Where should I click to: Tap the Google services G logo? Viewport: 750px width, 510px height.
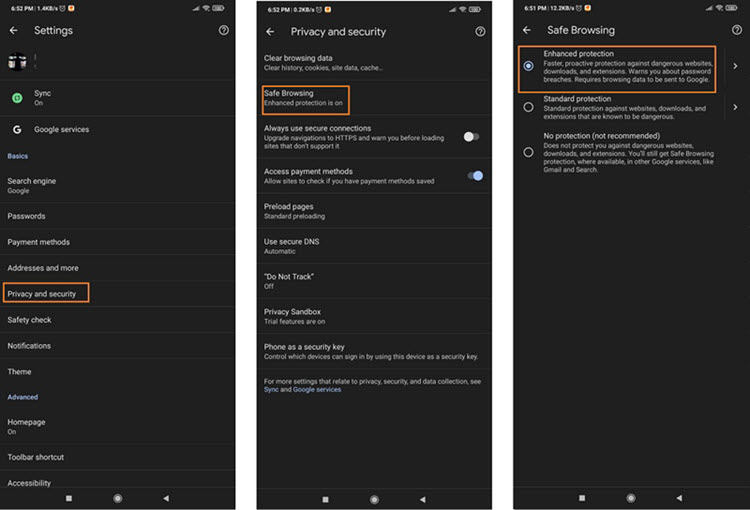[x=17, y=130]
